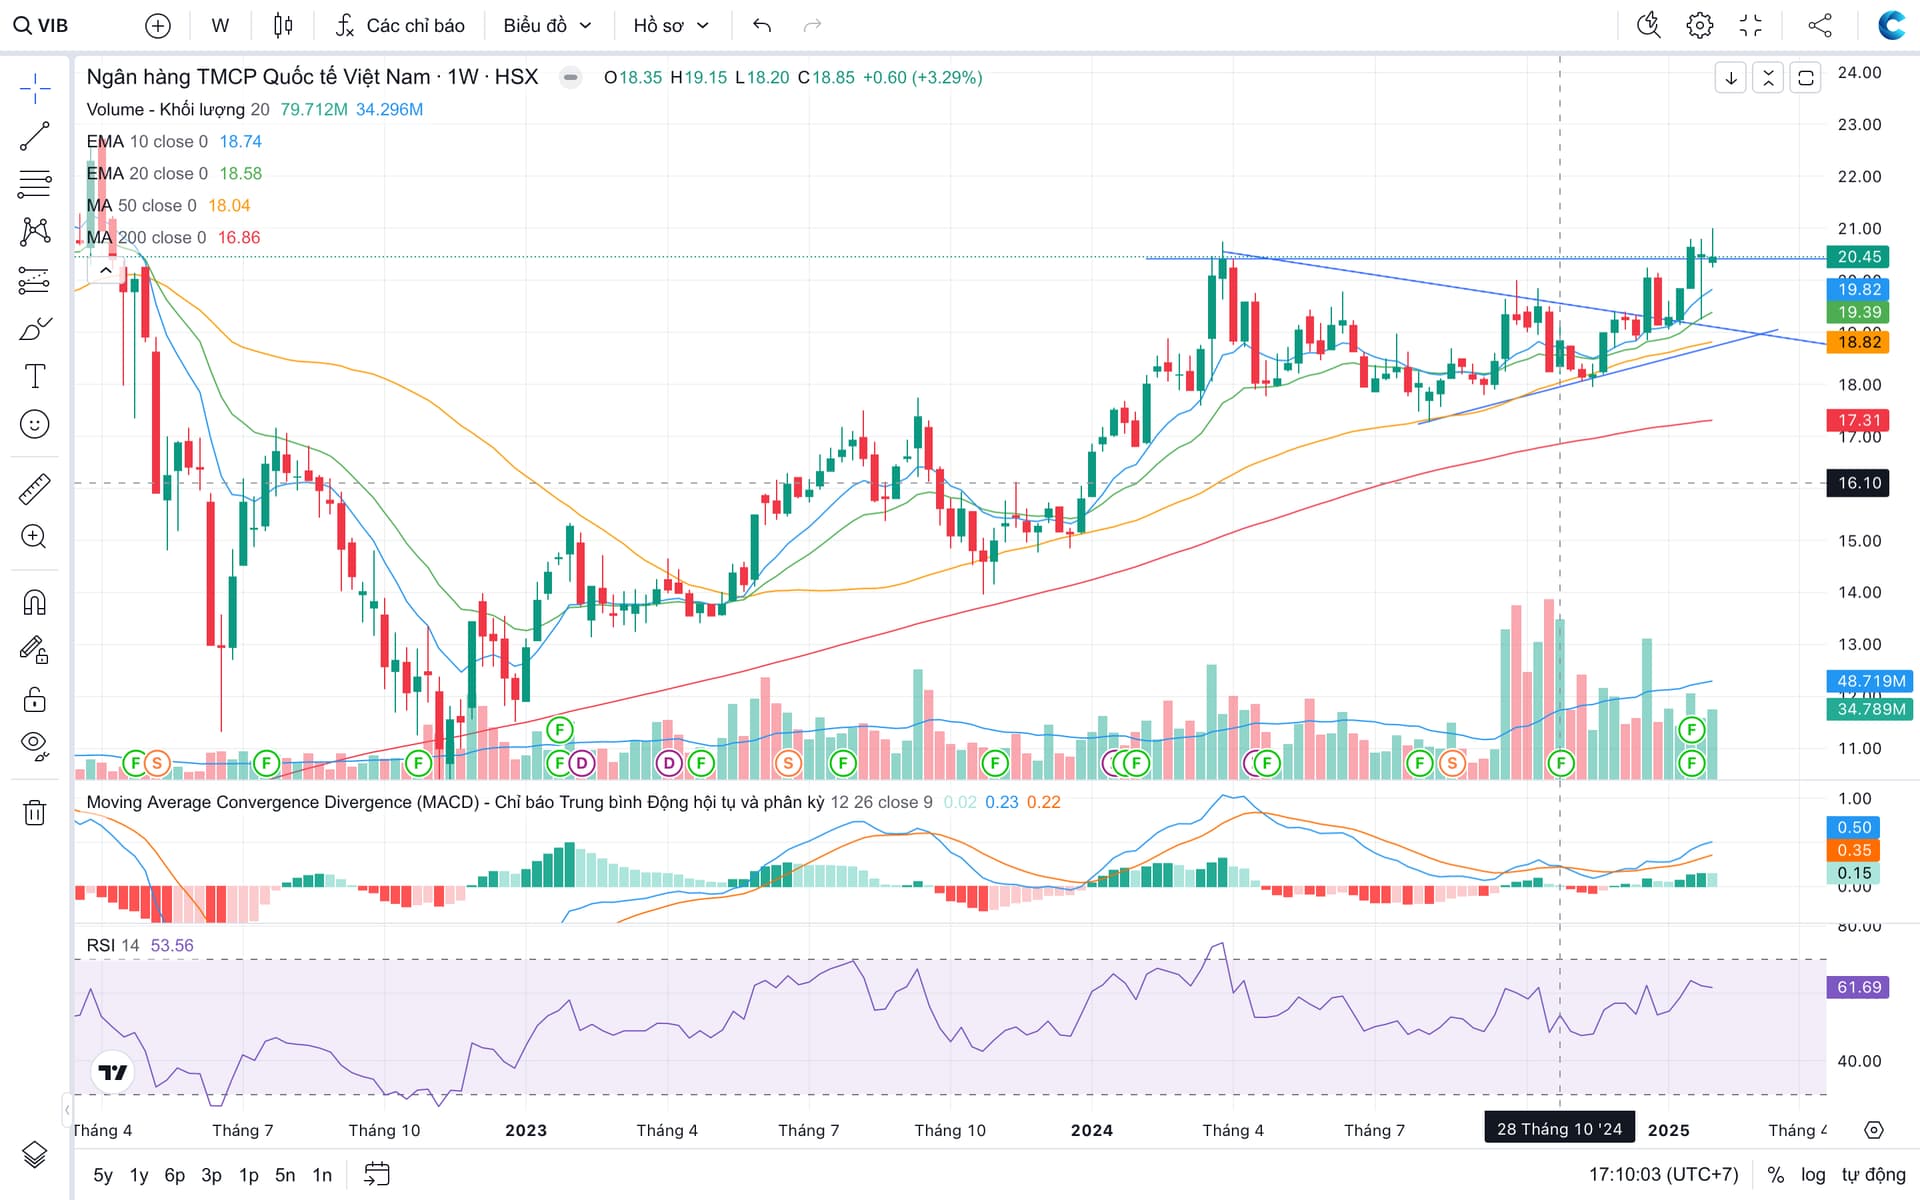Toggle log scale at bottom right
The image size is (1920, 1200).
pos(1813,1174)
